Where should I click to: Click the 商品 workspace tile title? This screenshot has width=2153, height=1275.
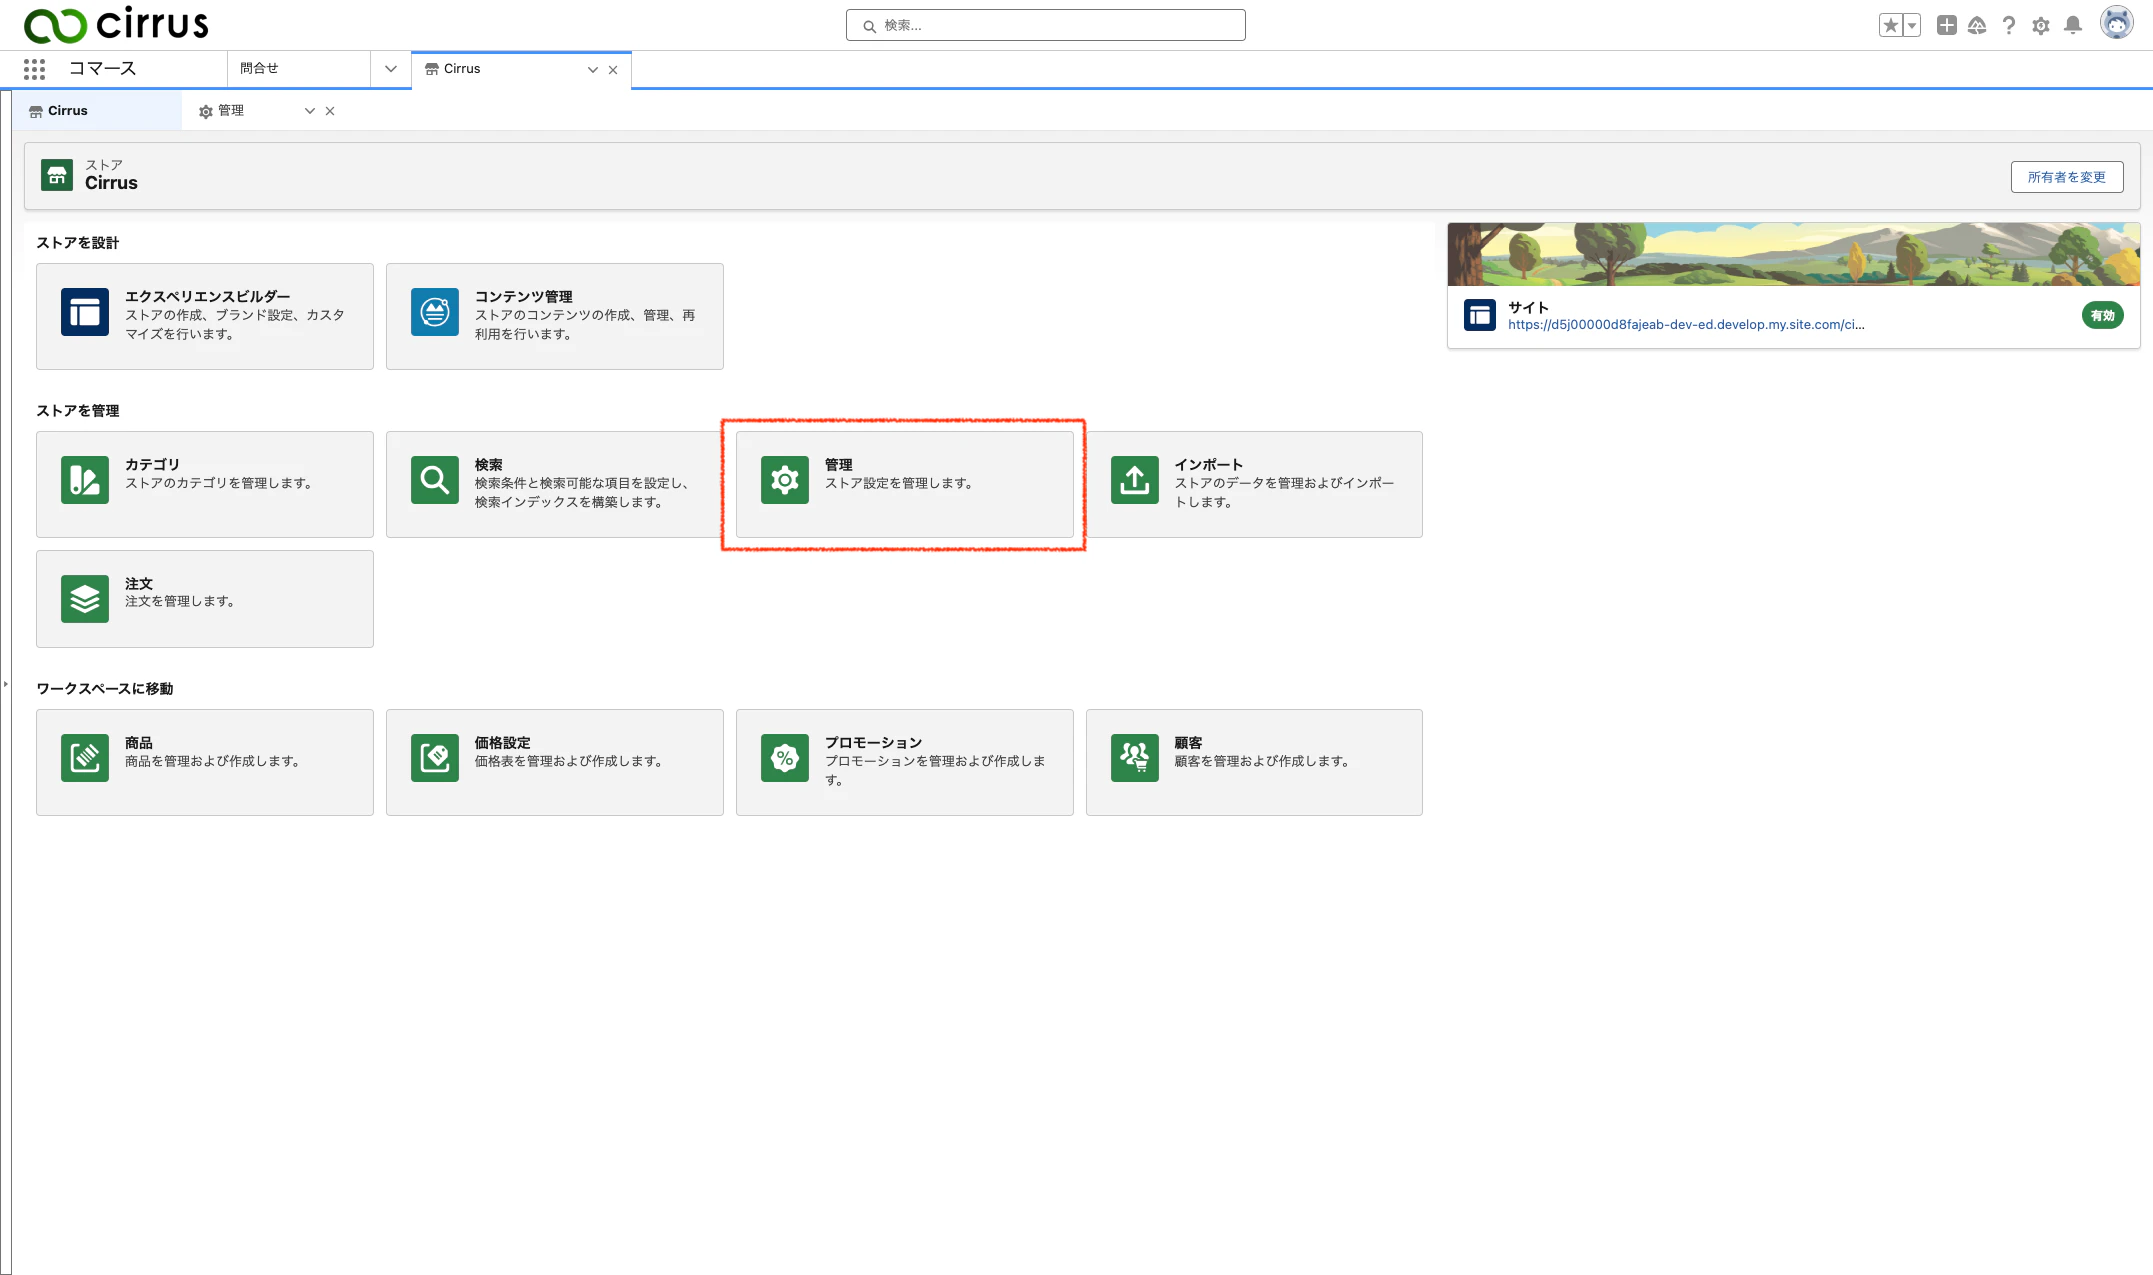(x=139, y=742)
